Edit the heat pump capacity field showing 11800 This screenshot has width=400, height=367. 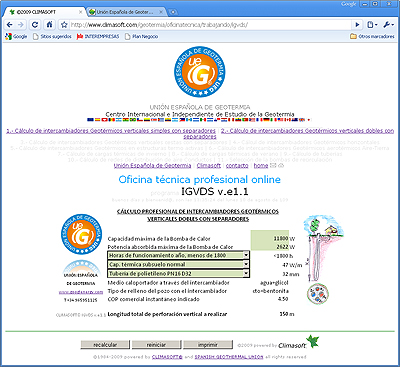pos(270,238)
